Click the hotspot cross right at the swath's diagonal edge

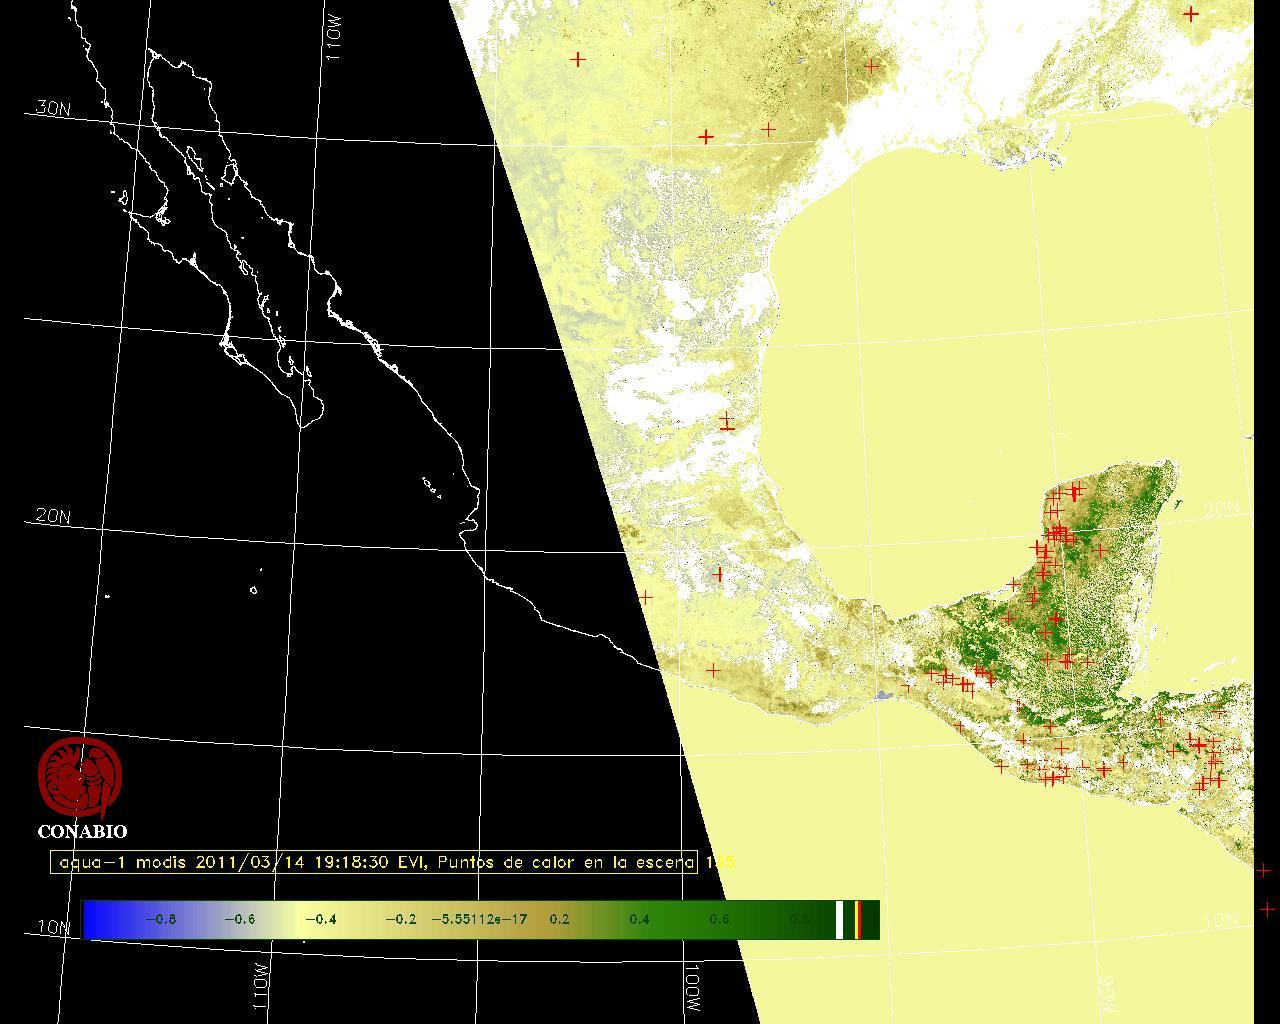[645, 597]
